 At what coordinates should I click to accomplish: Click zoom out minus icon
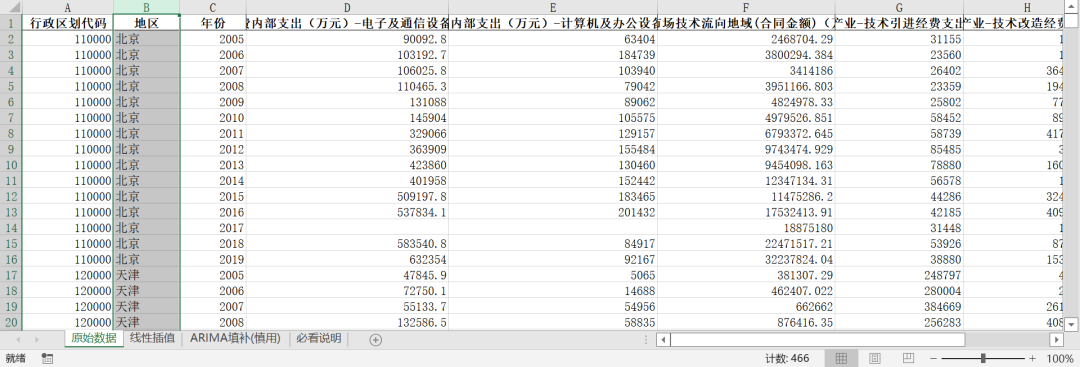pos(933,359)
